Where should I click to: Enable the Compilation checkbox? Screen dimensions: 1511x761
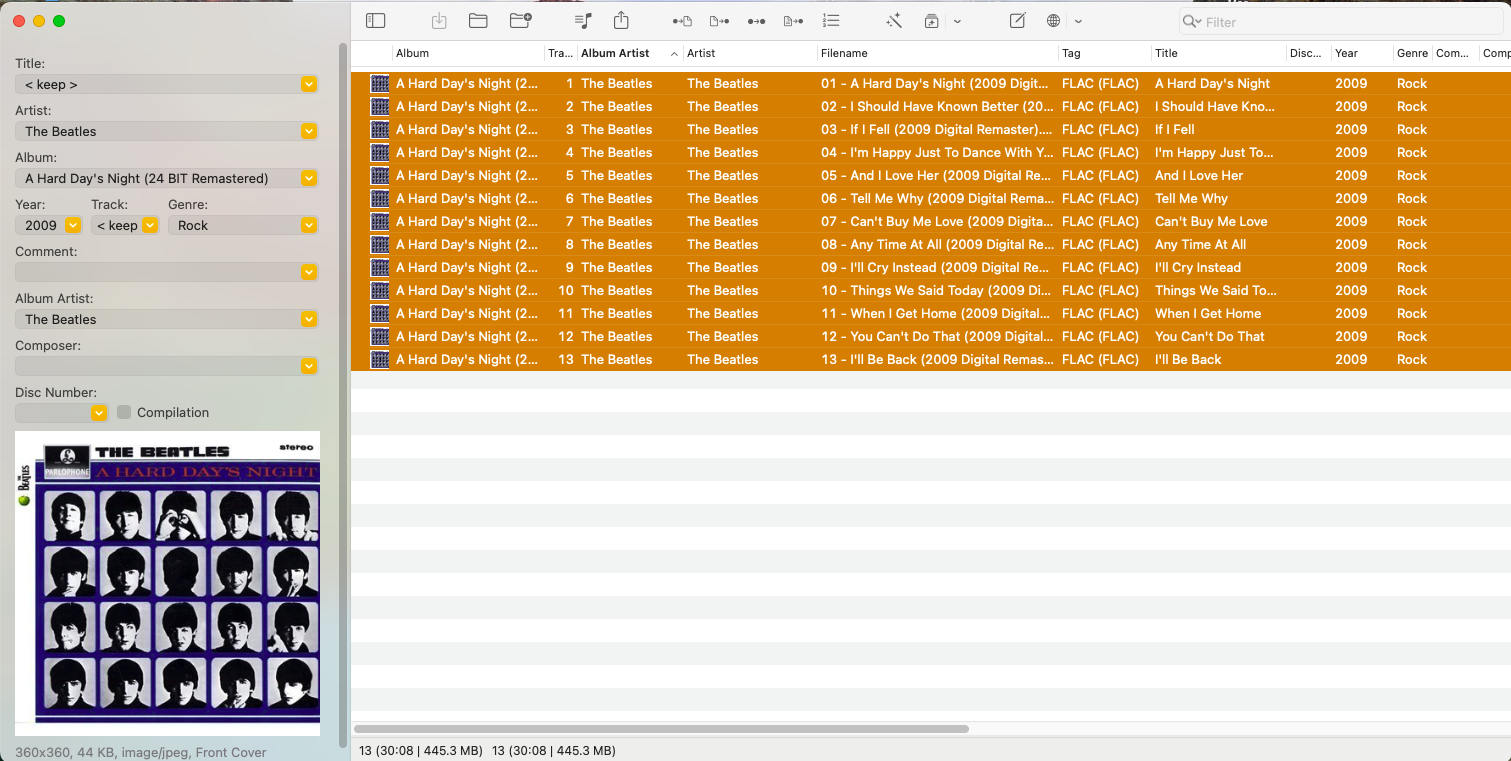tap(124, 412)
